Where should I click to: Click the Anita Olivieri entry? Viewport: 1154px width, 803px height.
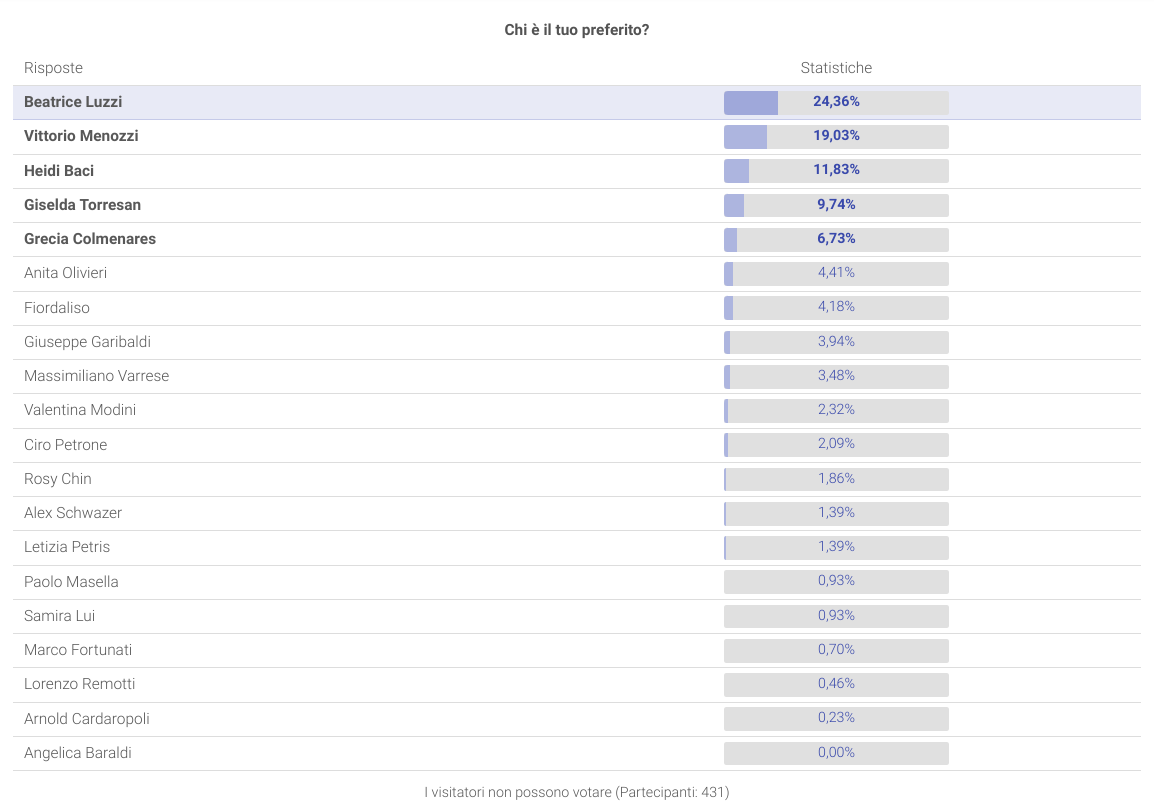click(65, 273)
